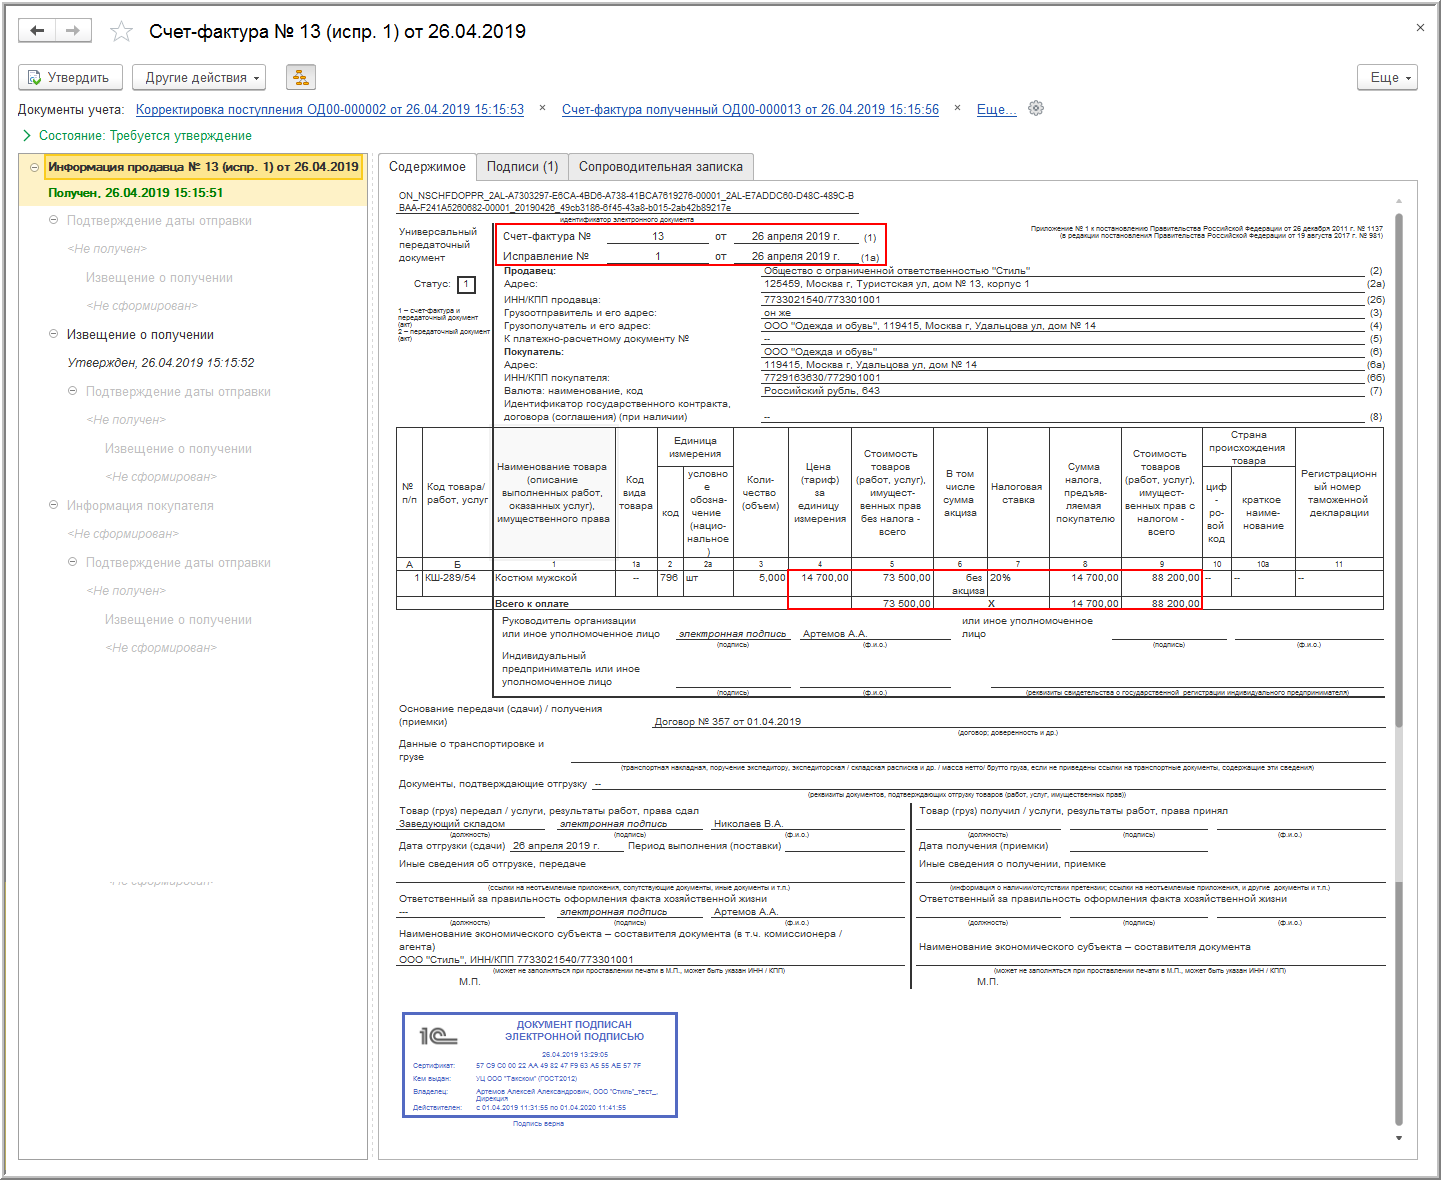
Task: Remove the Счет-фактура полученный link with its x
Action: pyautogui.click(x=958, y=108)
